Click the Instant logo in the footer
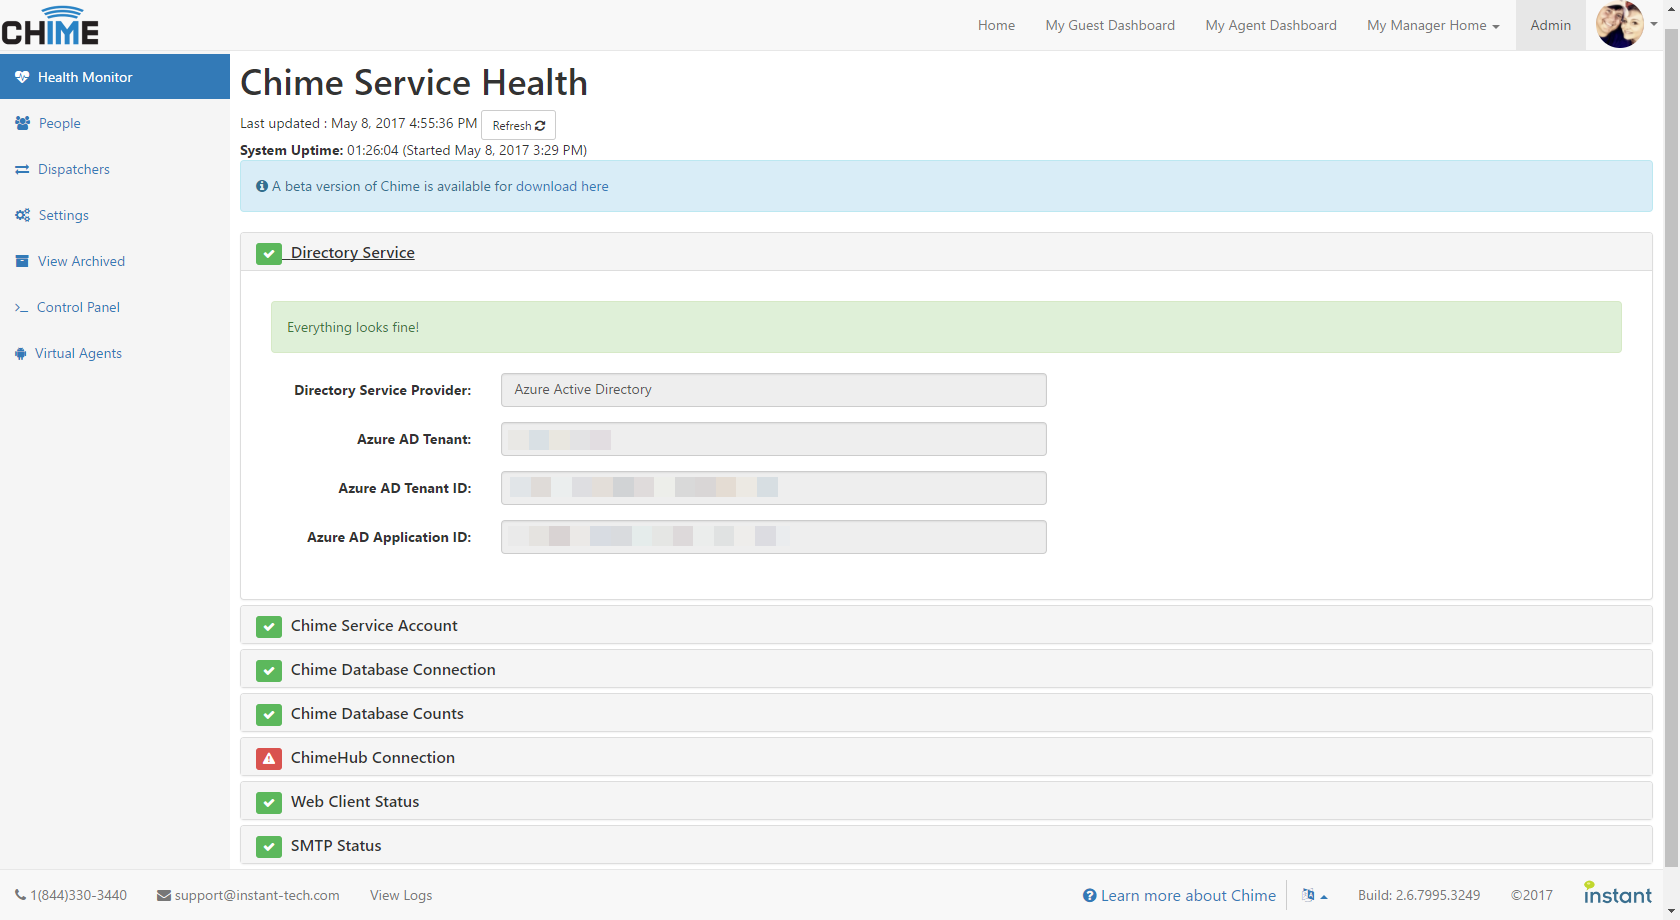 [1617, 893]
